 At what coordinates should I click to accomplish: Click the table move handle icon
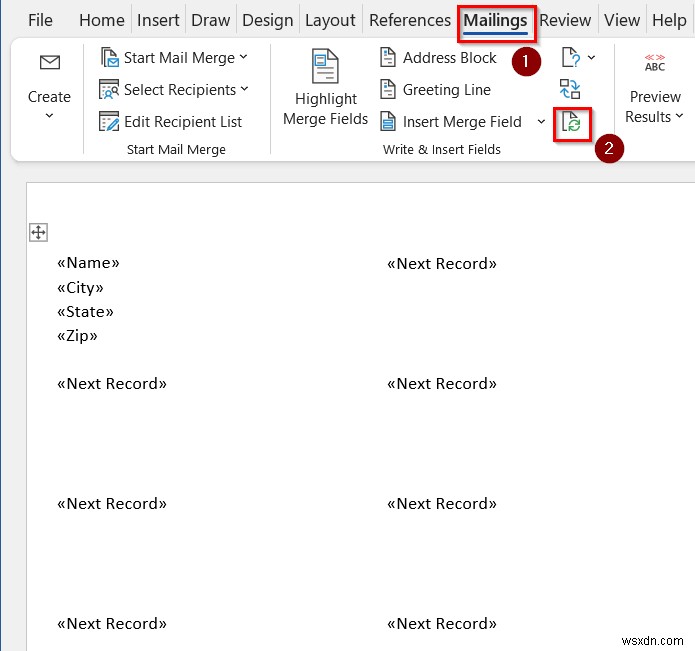(x=39, y=233)
